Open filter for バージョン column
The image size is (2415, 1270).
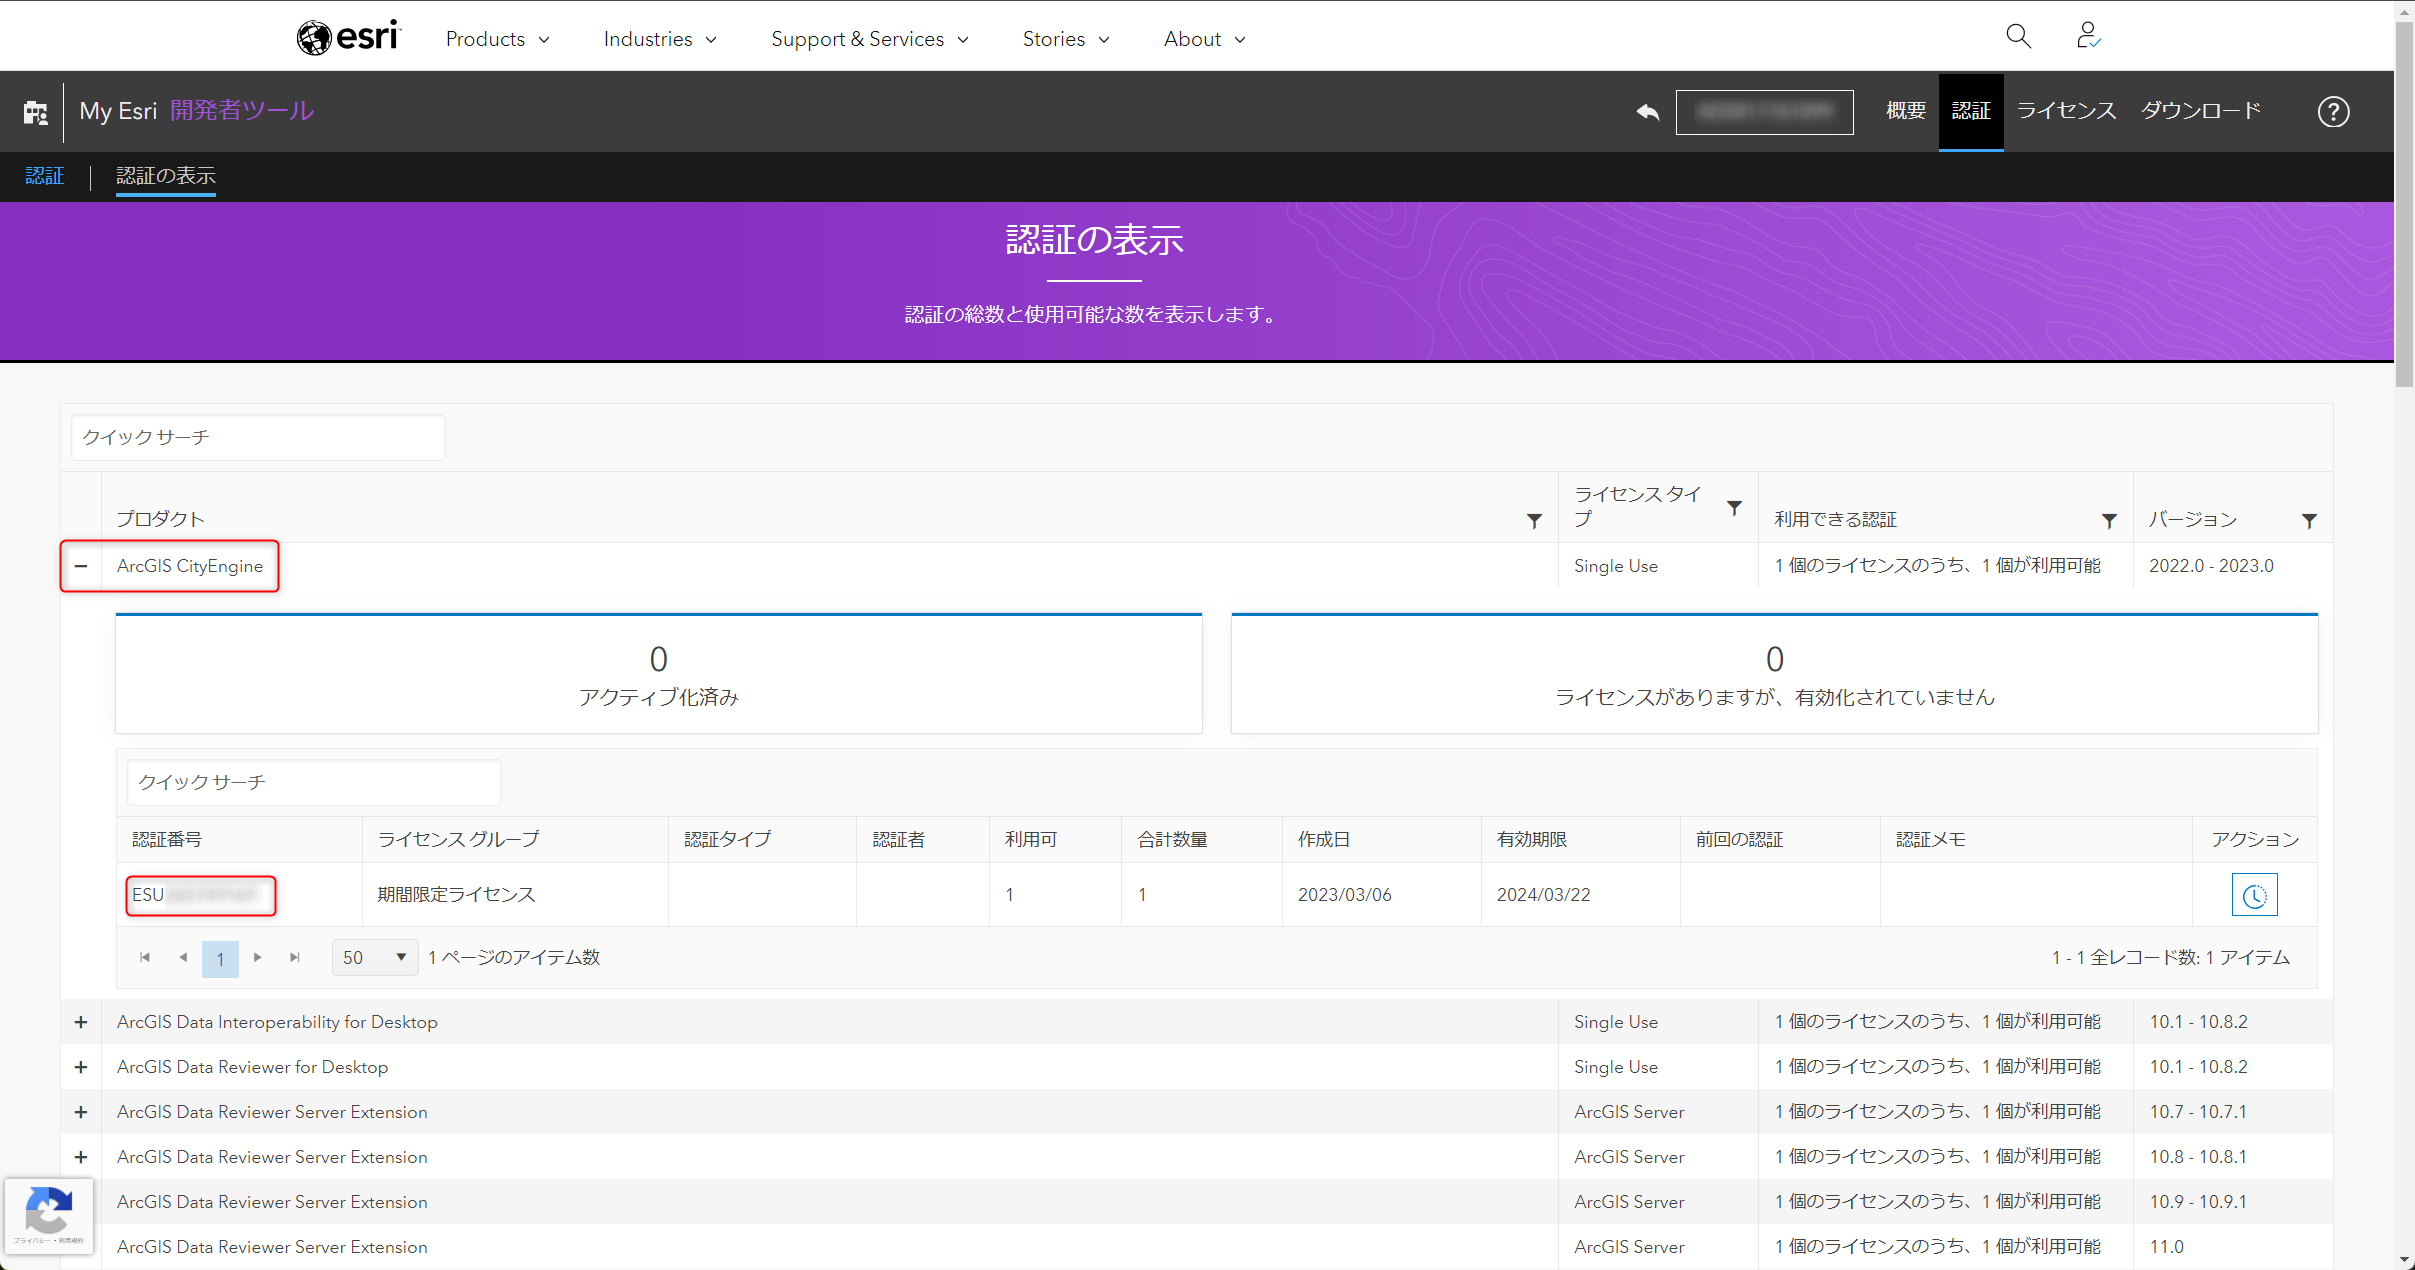tap(2309, 520)
